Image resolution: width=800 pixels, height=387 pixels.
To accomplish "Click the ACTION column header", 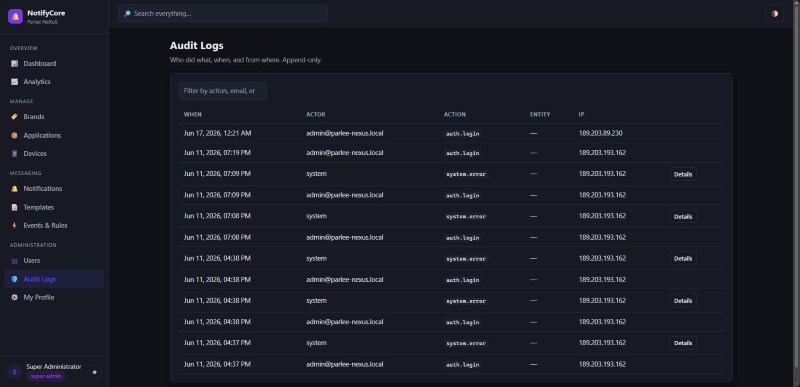I will (455, 115).
